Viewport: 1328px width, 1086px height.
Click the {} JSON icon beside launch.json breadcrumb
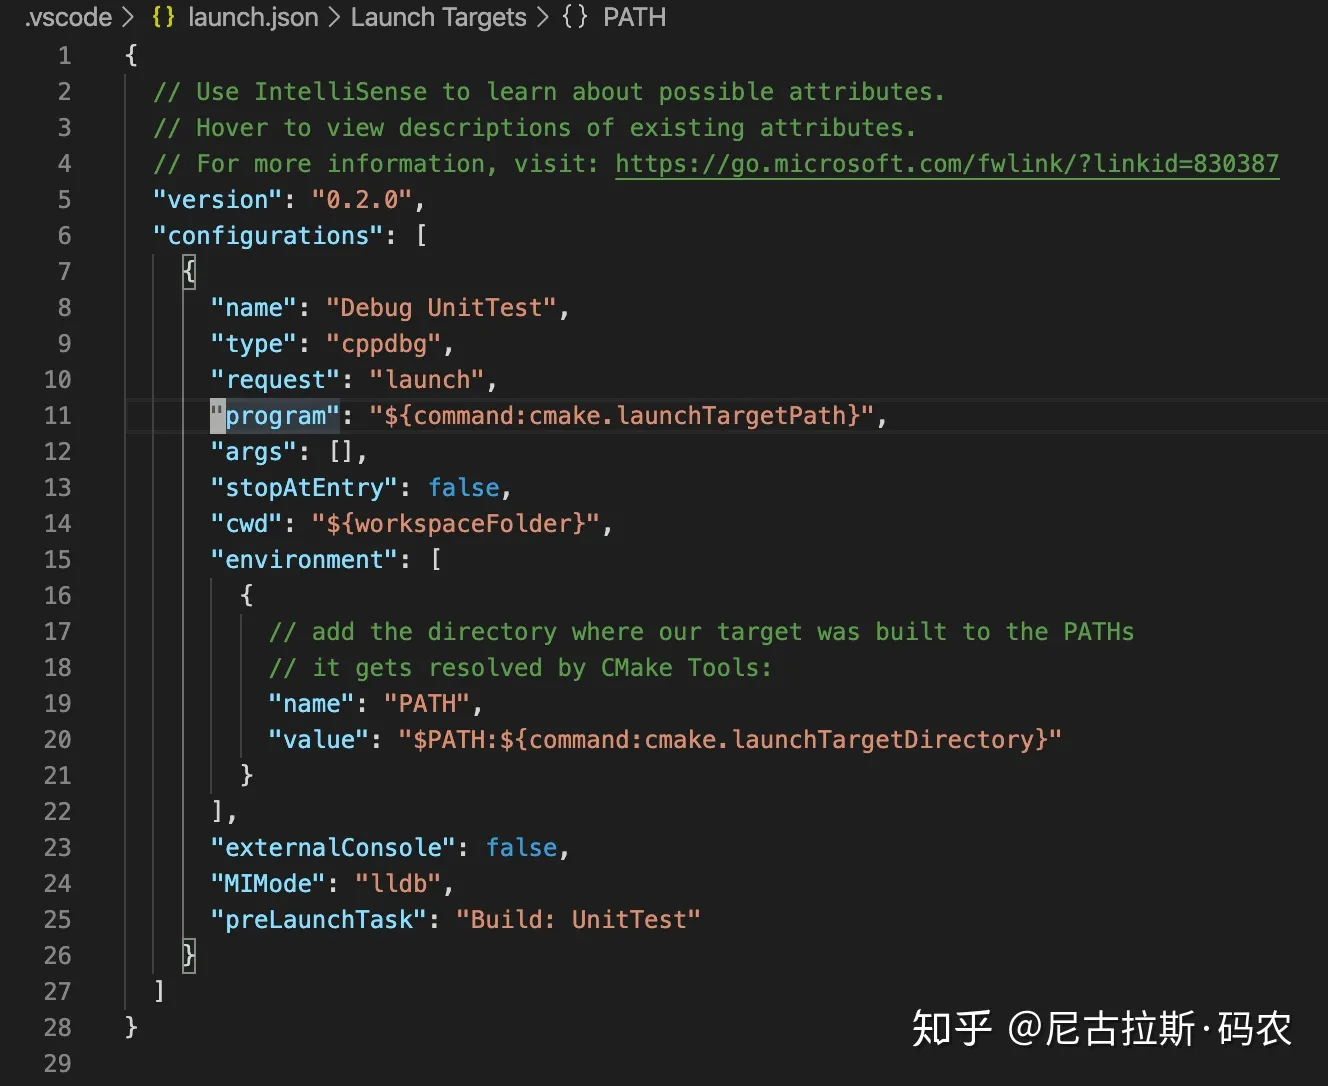coord(162,17)
